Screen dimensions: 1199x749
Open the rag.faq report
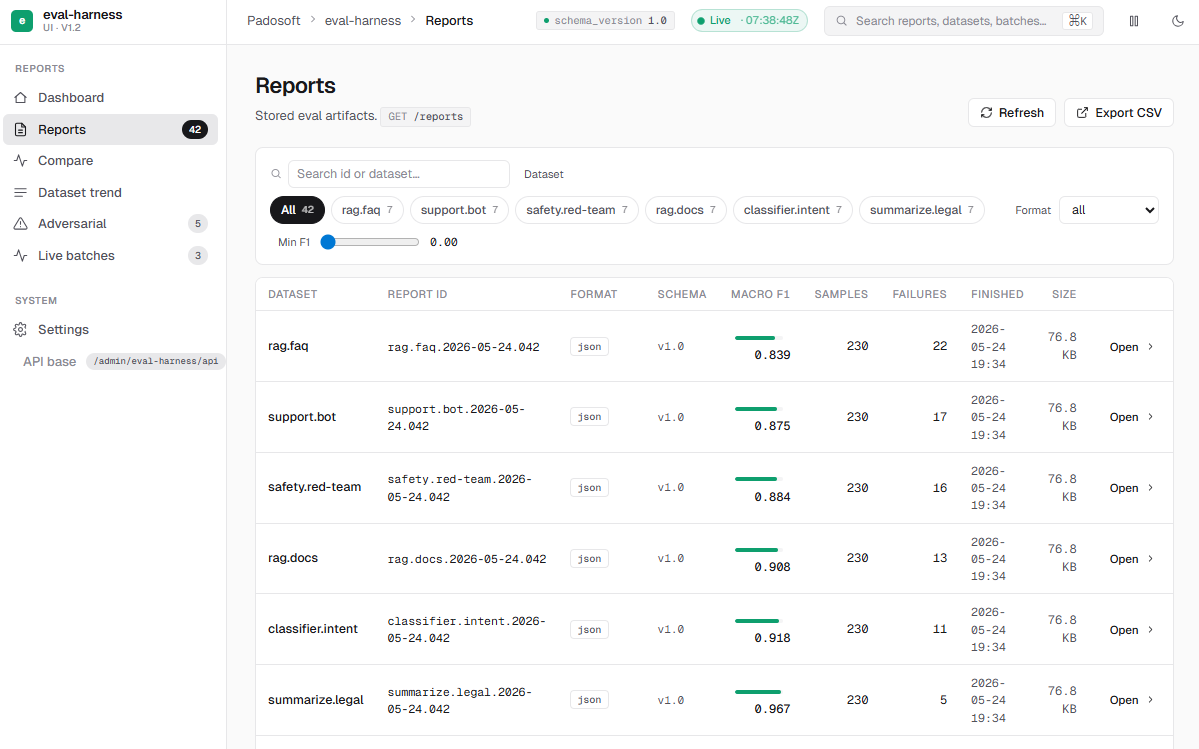point(1131,347)
